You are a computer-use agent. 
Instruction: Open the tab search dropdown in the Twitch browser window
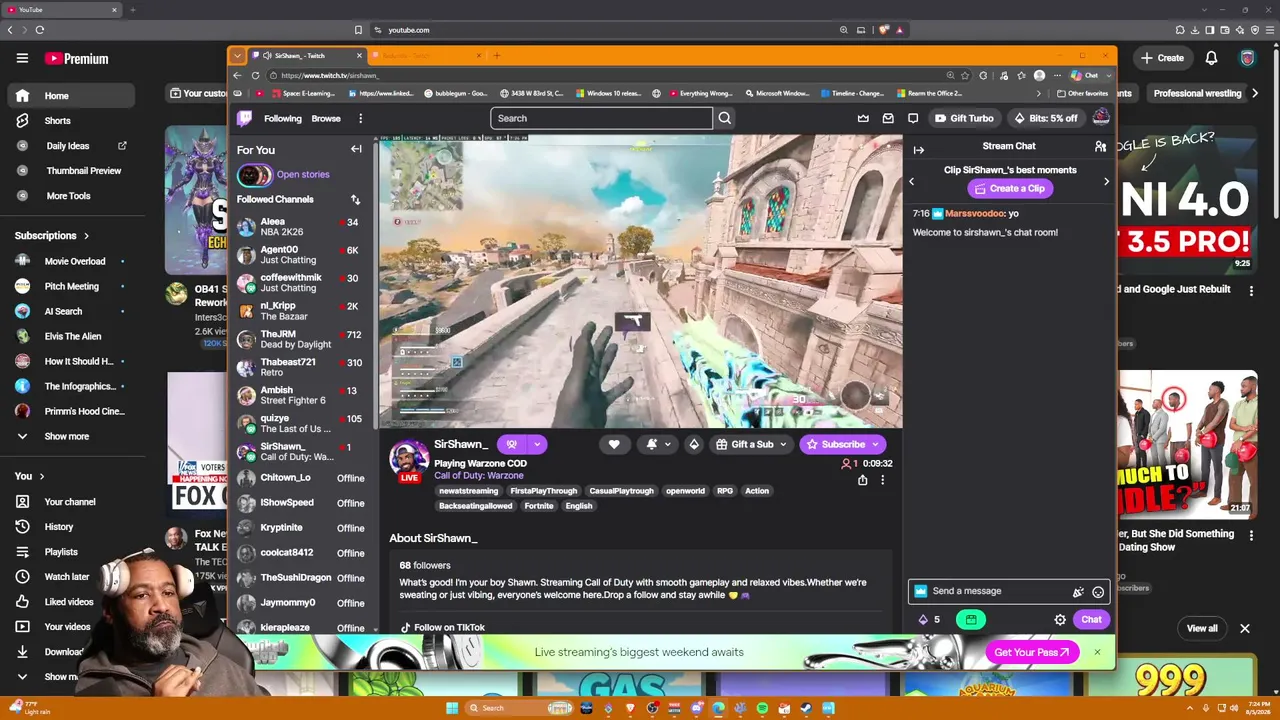click(237, 55)
